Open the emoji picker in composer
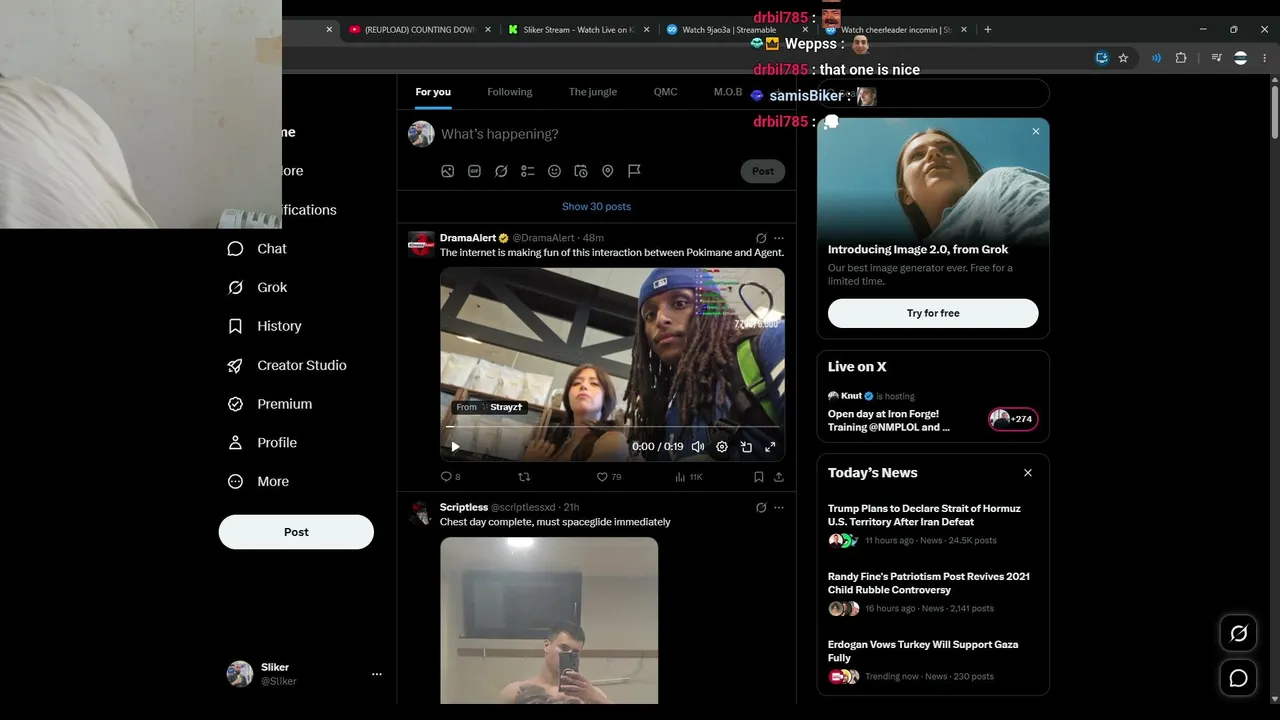Image resolution: width=1280 pixels, height=720 pixels. point(554,171)
